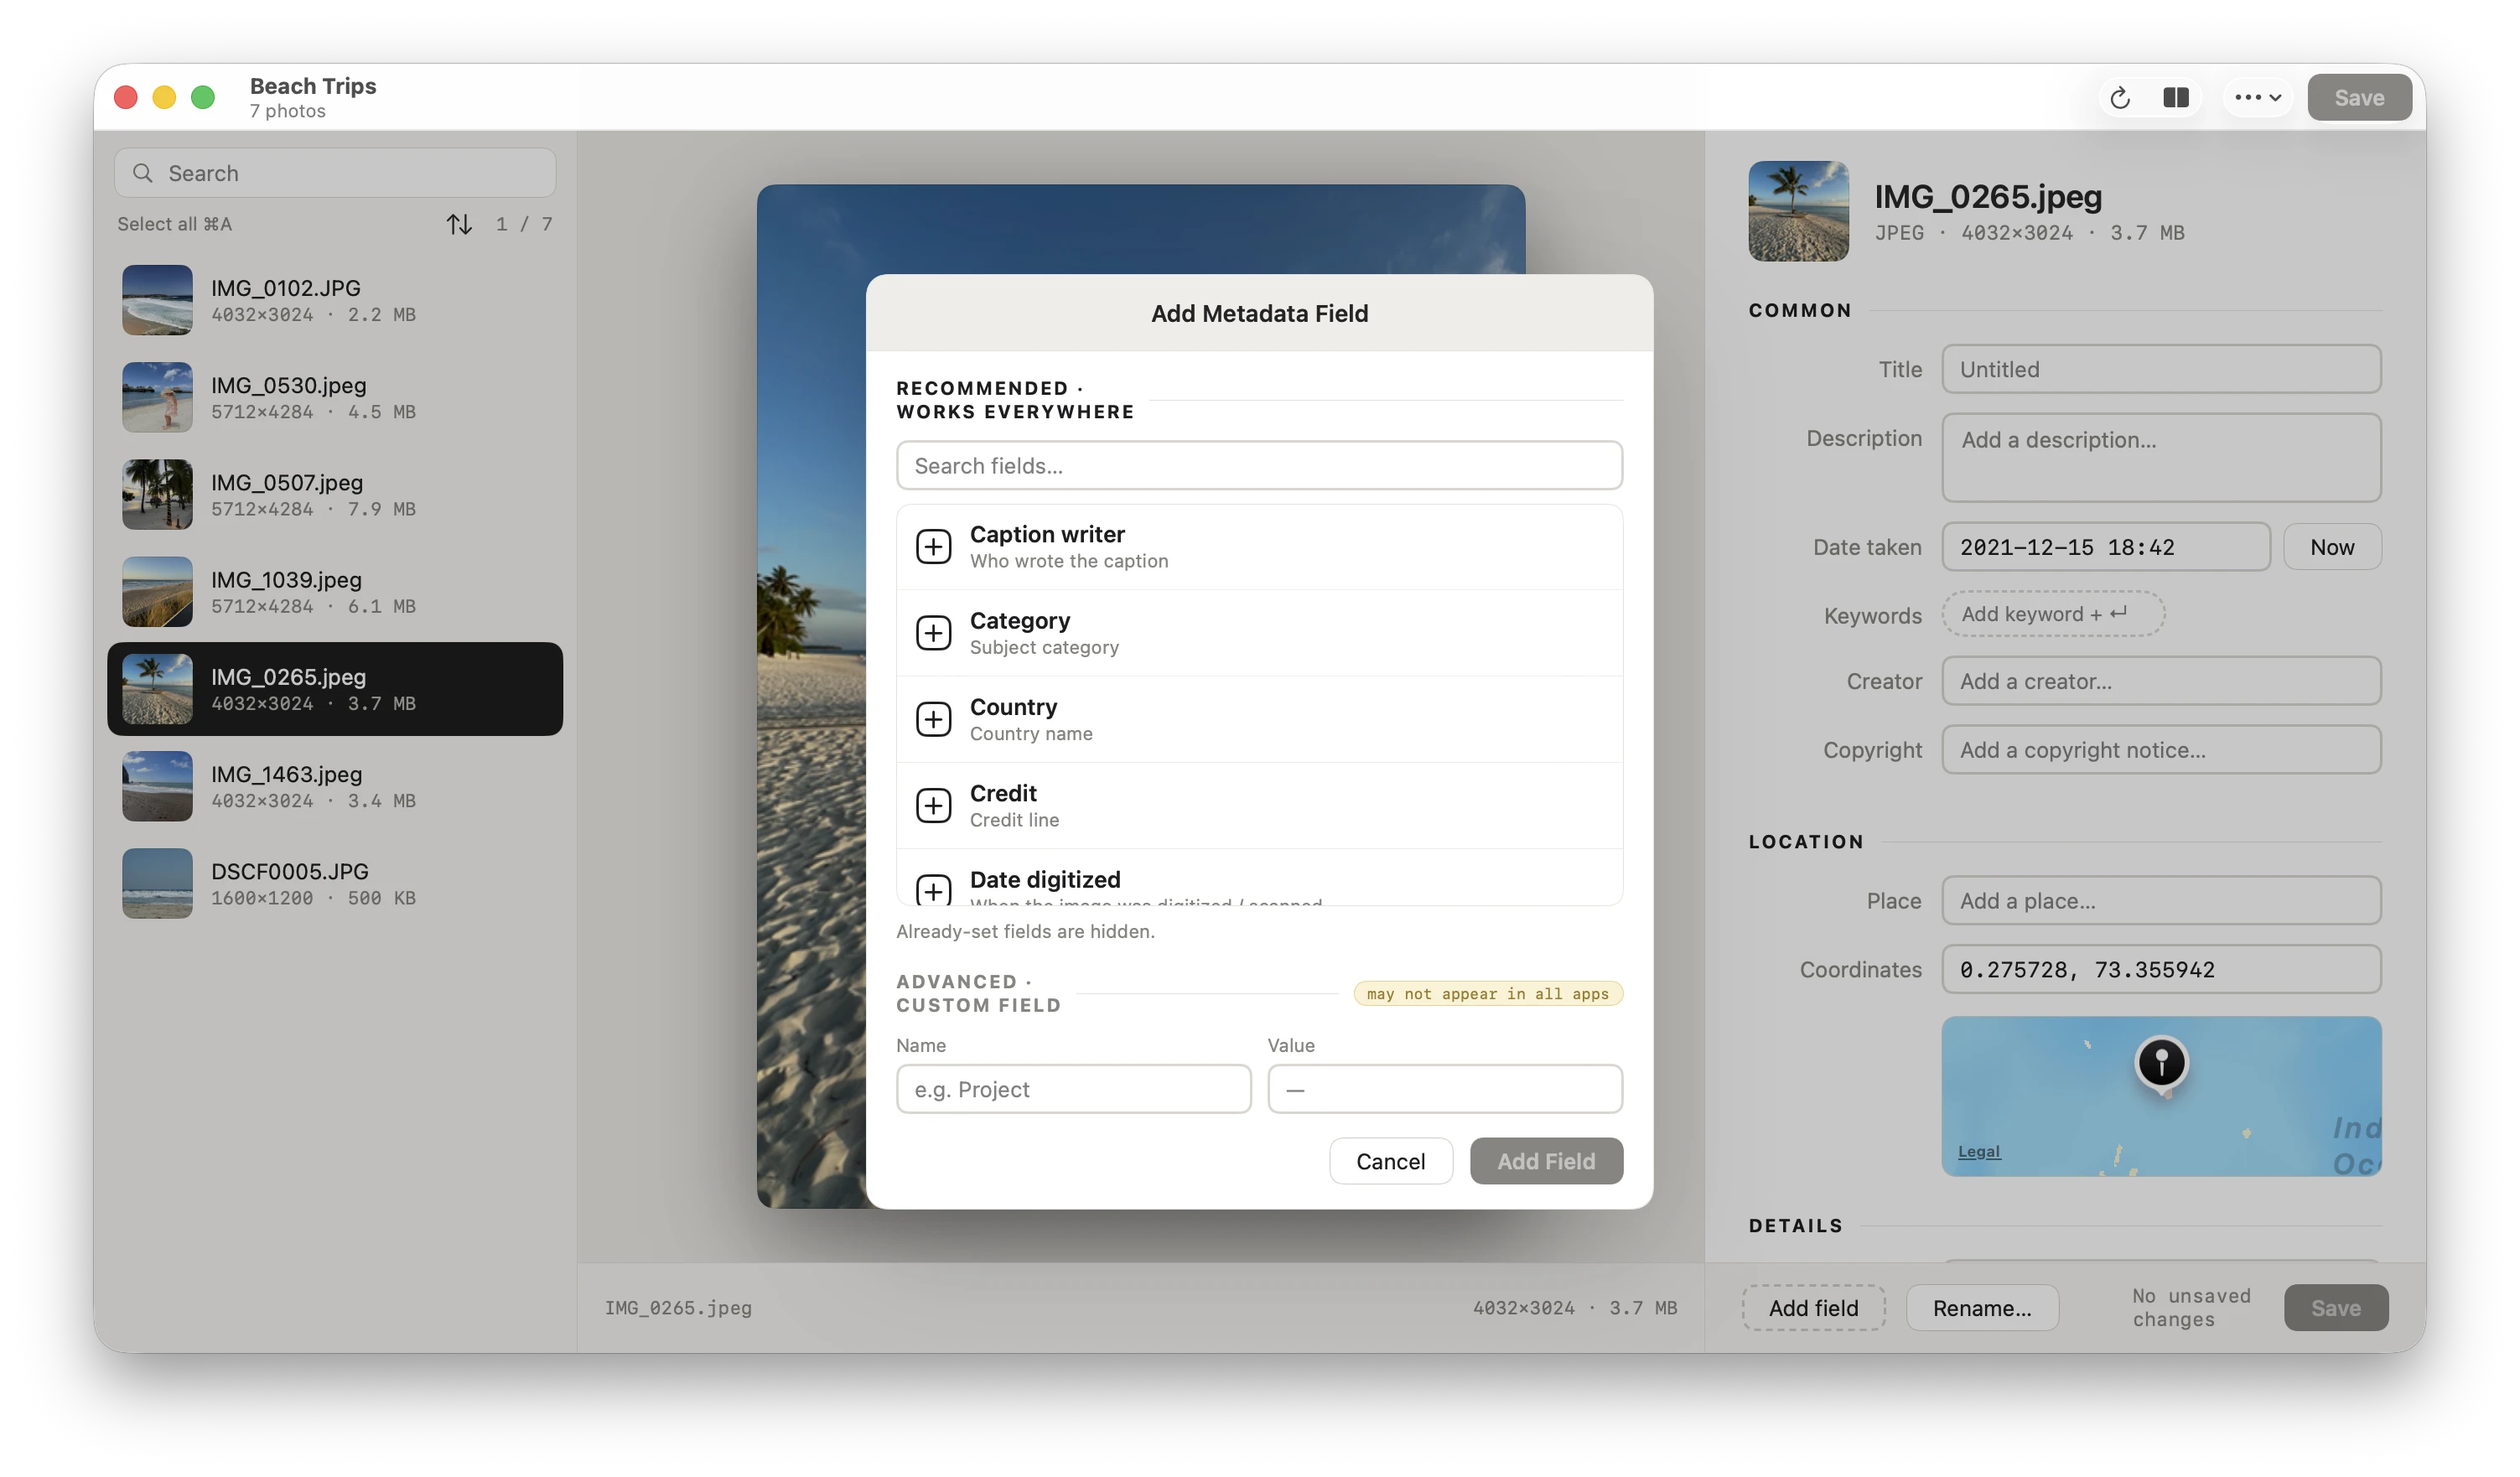Click the top toolbar Save button
Viewport: 2520px width, 1477px height.
pos(2359,98)
